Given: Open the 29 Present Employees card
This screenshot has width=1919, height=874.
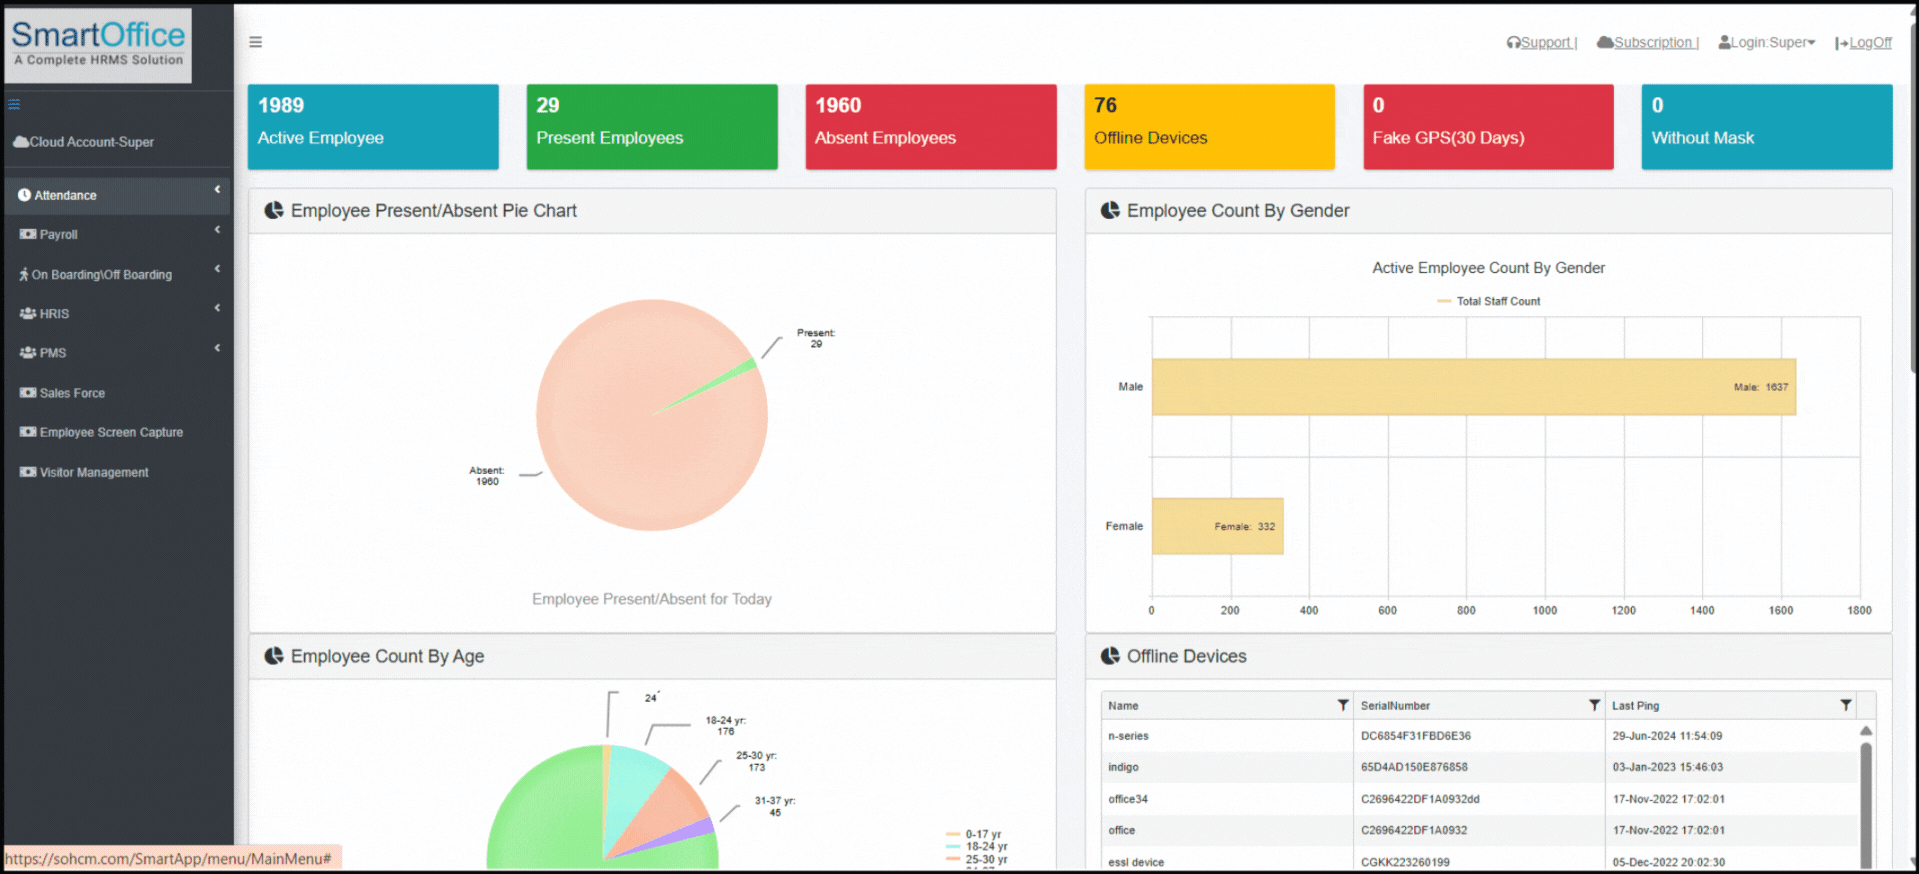Looking at the screenshot, I should click(652, 127).
